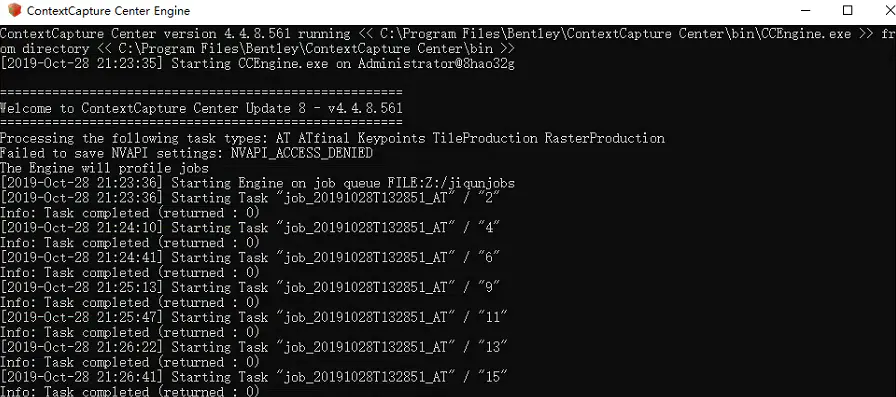Viewport: 896px width, 397px height.
Task: Click the Starting Task line for task "9"
Action: tap(250, 287)
